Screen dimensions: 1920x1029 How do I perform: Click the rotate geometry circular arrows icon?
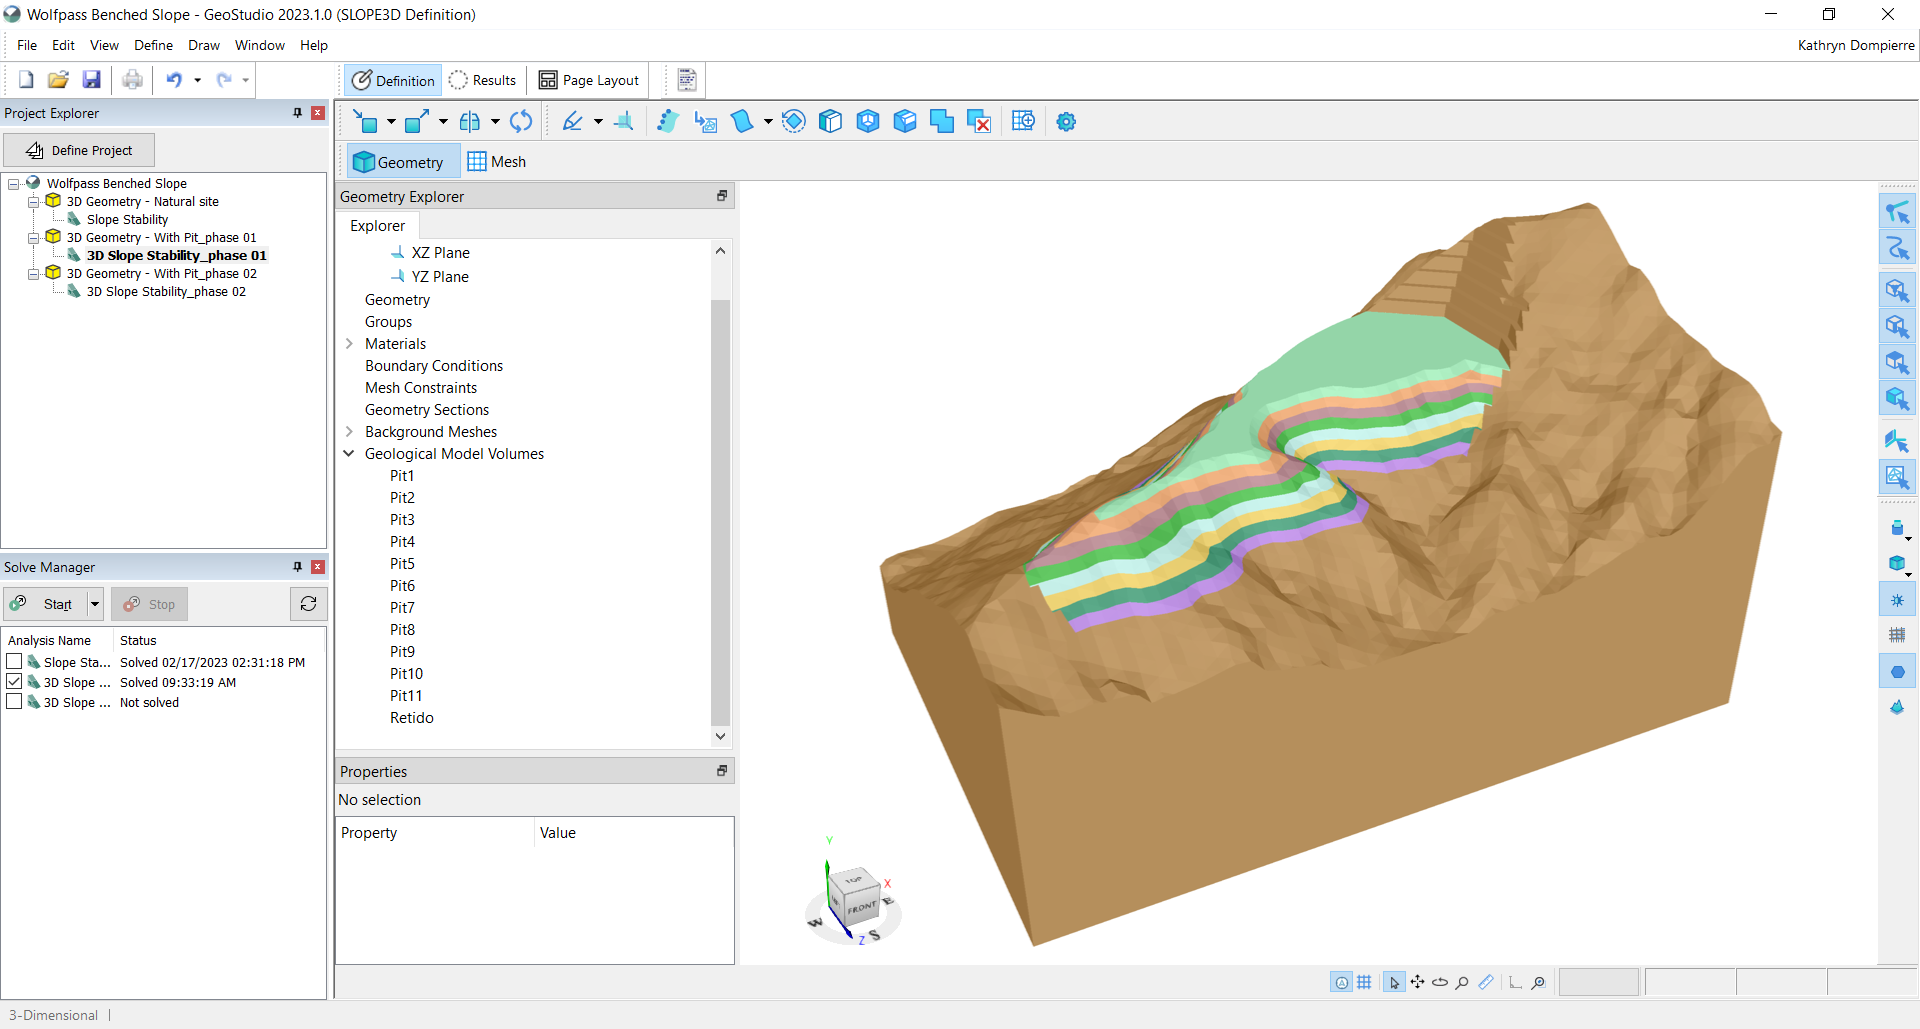pyautogui.click(x=521, y=122)
